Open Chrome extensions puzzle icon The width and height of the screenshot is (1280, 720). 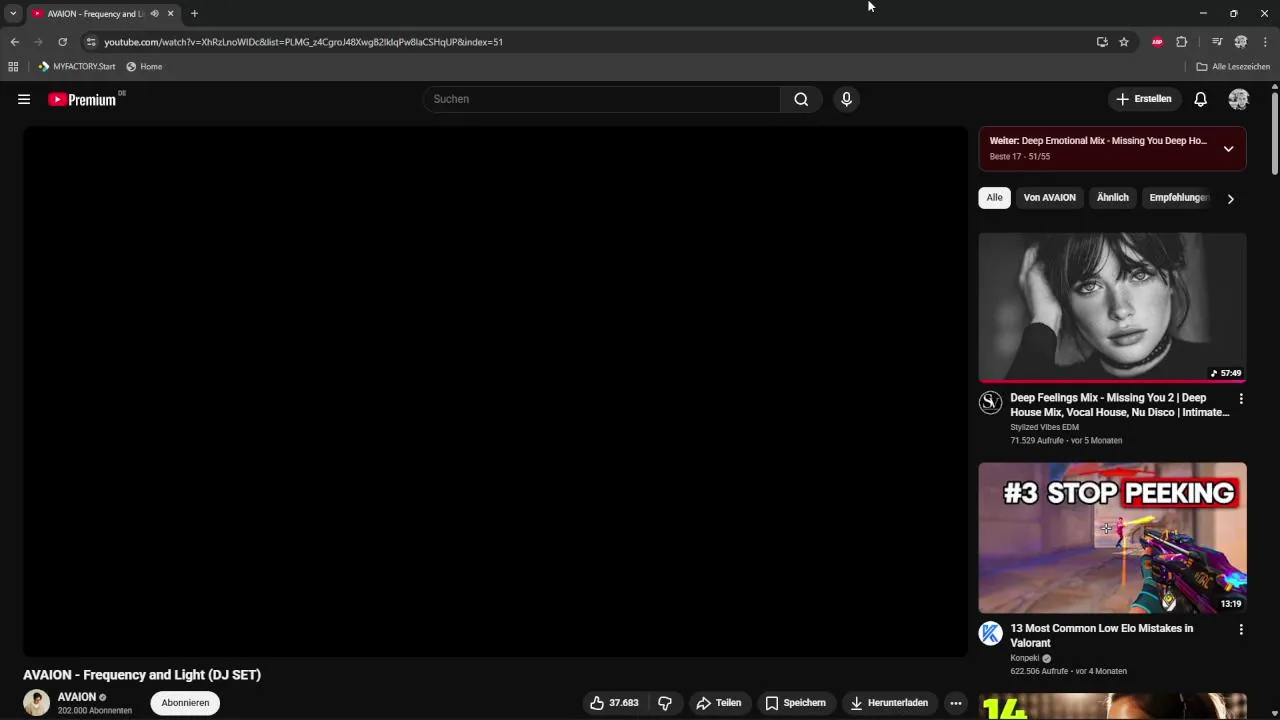(x=1182, y=42)
